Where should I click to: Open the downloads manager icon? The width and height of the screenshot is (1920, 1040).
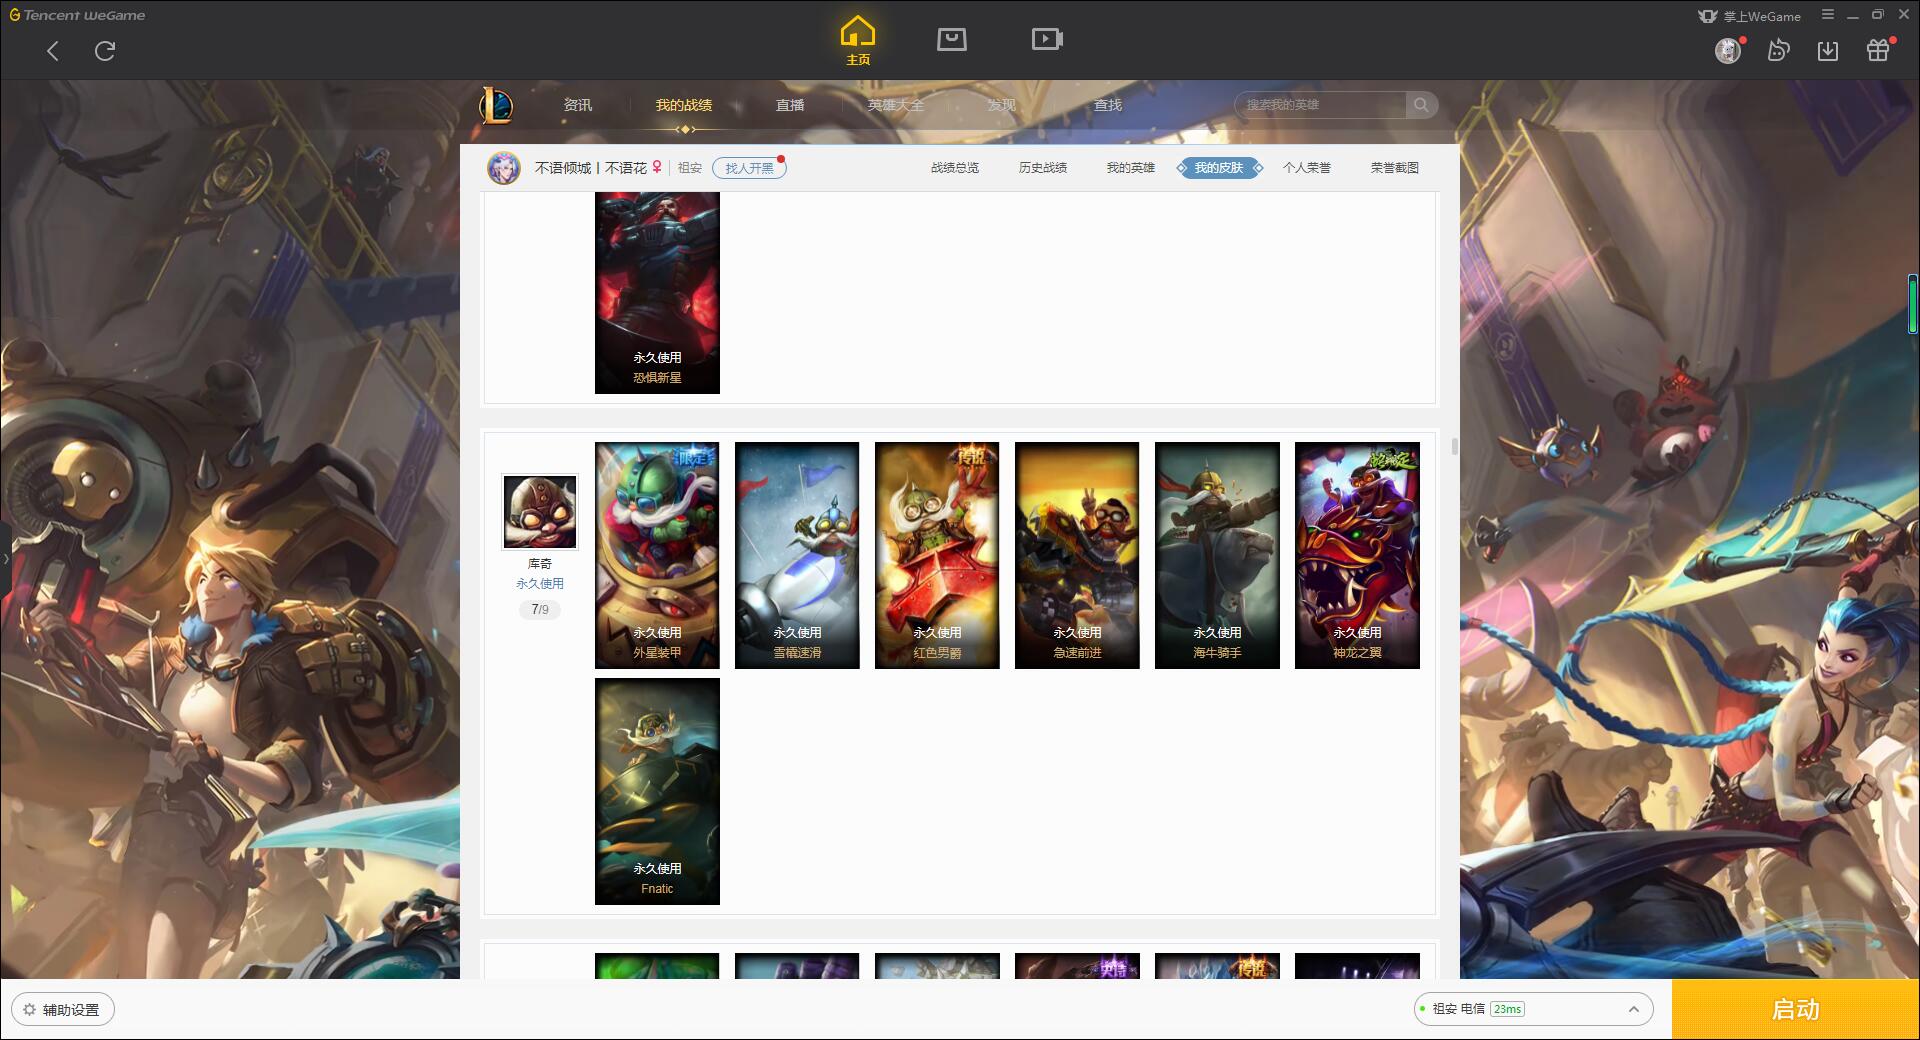pyautogui.click(x=1828, y=50)
